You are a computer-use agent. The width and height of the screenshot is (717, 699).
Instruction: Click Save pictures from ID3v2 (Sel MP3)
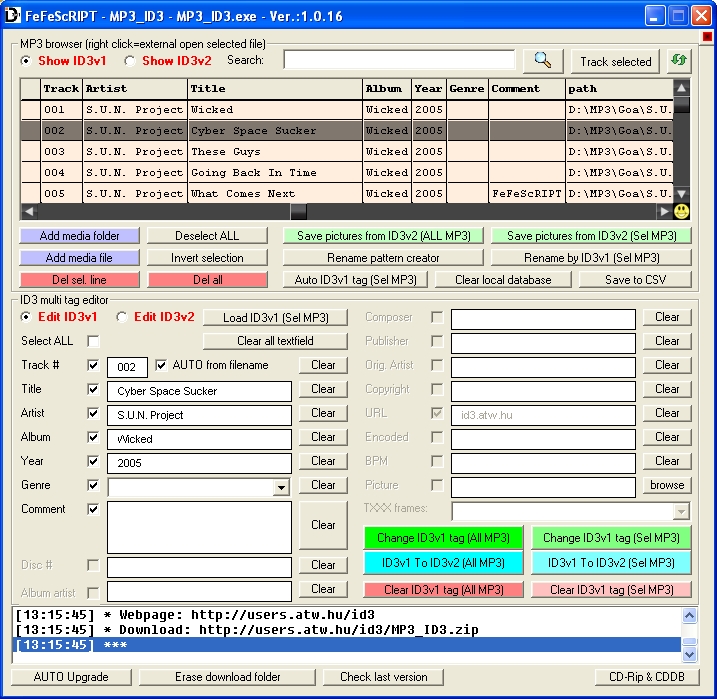tap(591, 236)
